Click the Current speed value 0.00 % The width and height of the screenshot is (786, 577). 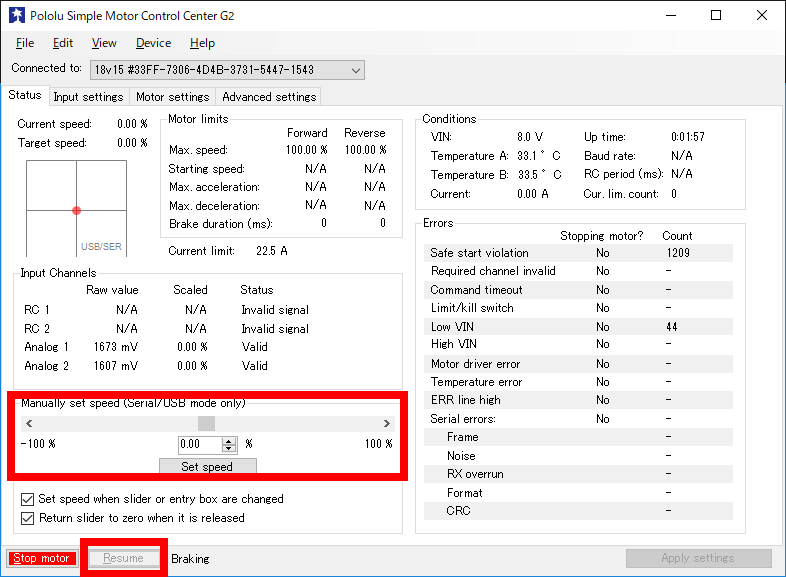tap(132, 124)
